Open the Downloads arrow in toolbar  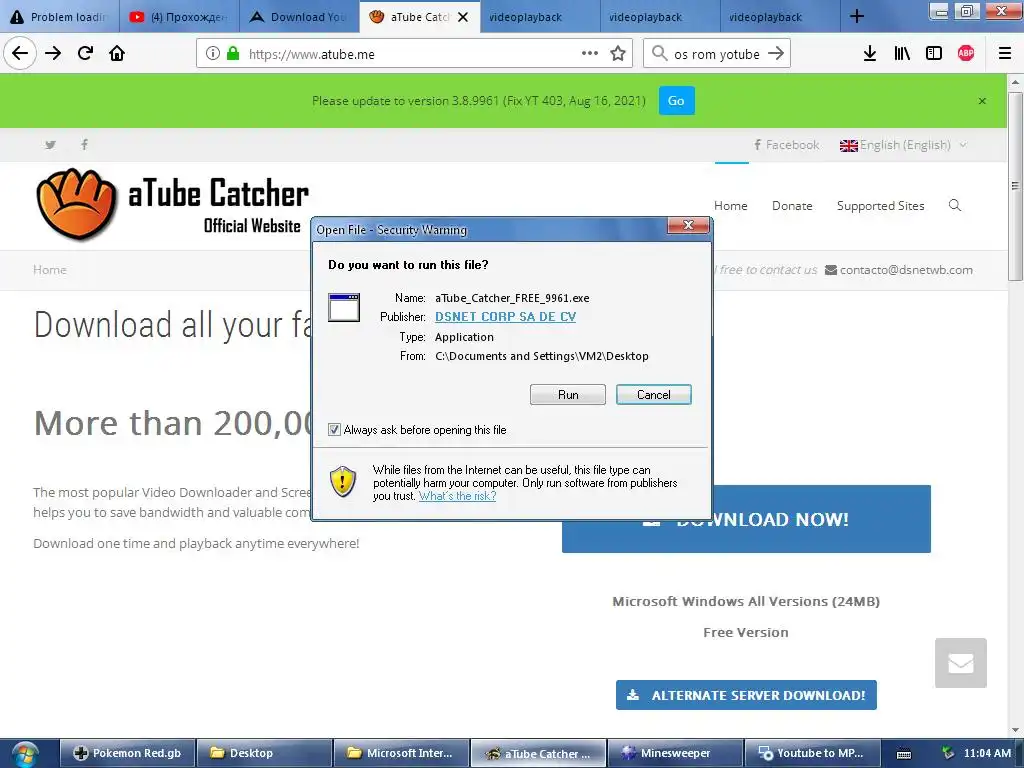click(x=870, y=54)
